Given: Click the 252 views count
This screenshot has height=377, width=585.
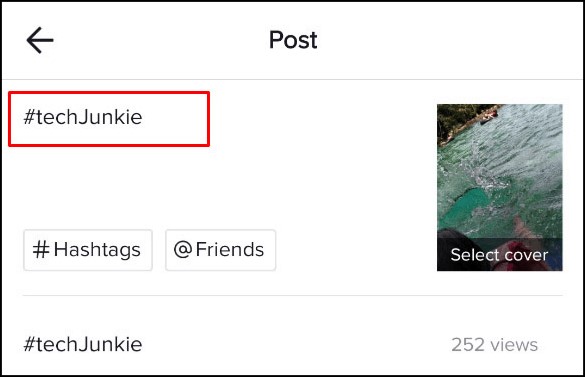Looking at the screenshot, I should click(494, 345).
